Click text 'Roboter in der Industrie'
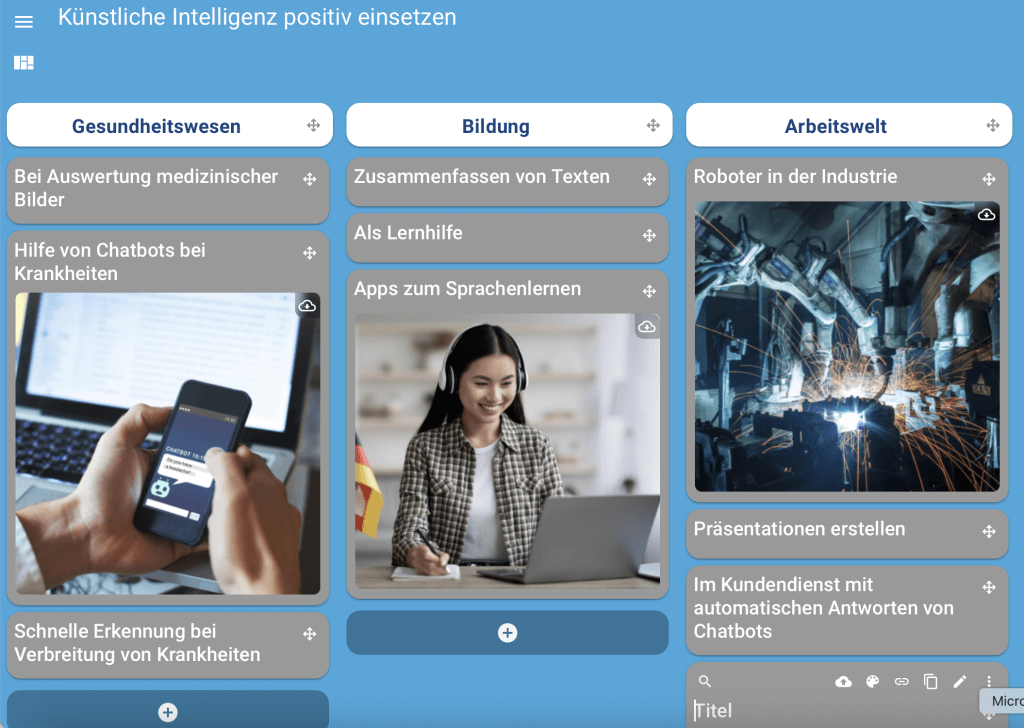The height and width of the screenshot is (728, 1024). 795,176
